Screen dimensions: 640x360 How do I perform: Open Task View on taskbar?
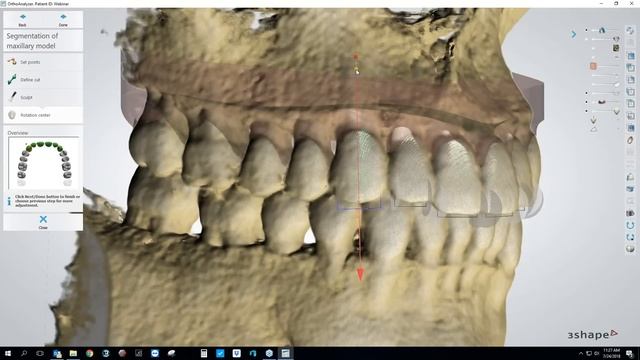[x=40, y=353]
